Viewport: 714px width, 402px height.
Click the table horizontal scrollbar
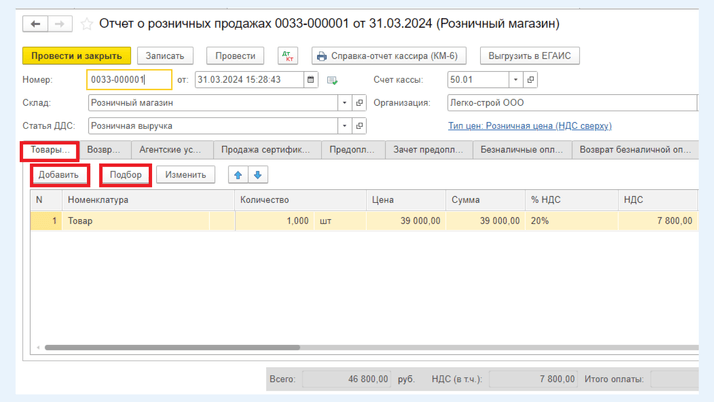tap(172, 347)
